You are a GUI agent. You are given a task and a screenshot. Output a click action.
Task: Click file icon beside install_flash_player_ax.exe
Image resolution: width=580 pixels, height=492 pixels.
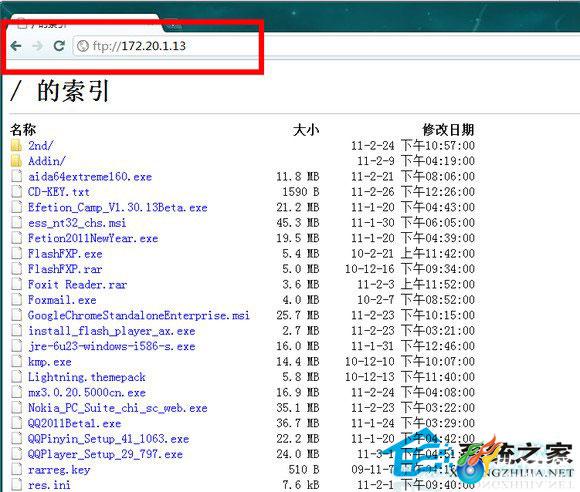tap(16, 330)
